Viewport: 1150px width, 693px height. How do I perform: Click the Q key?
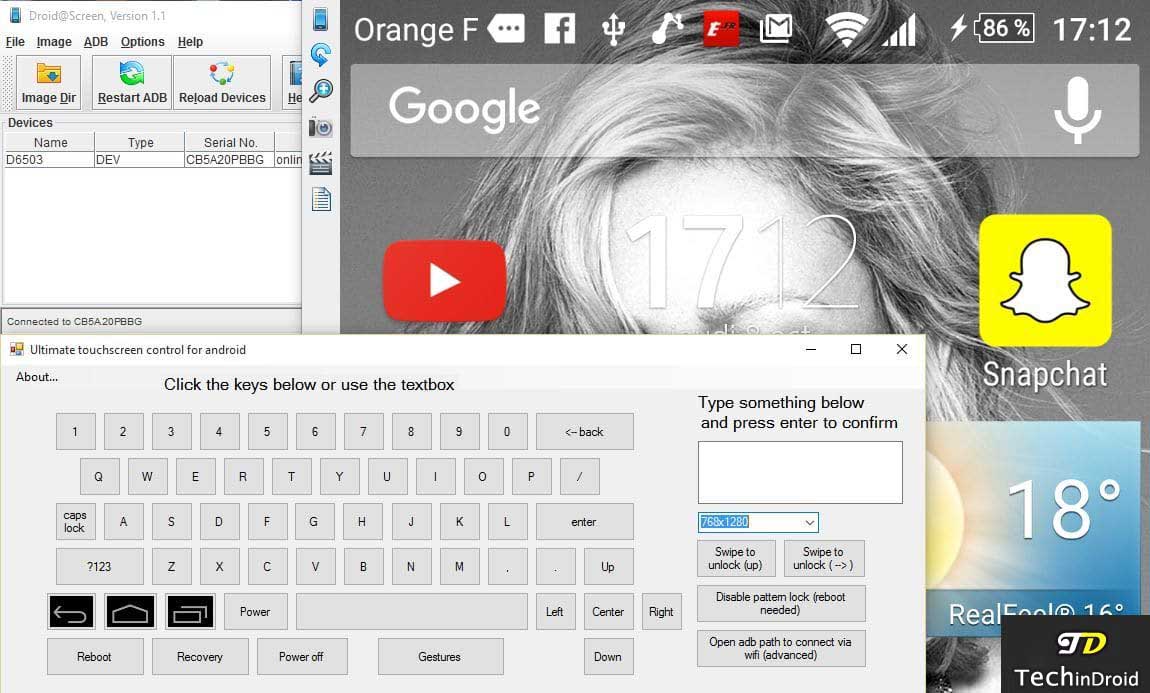[98, 477]
